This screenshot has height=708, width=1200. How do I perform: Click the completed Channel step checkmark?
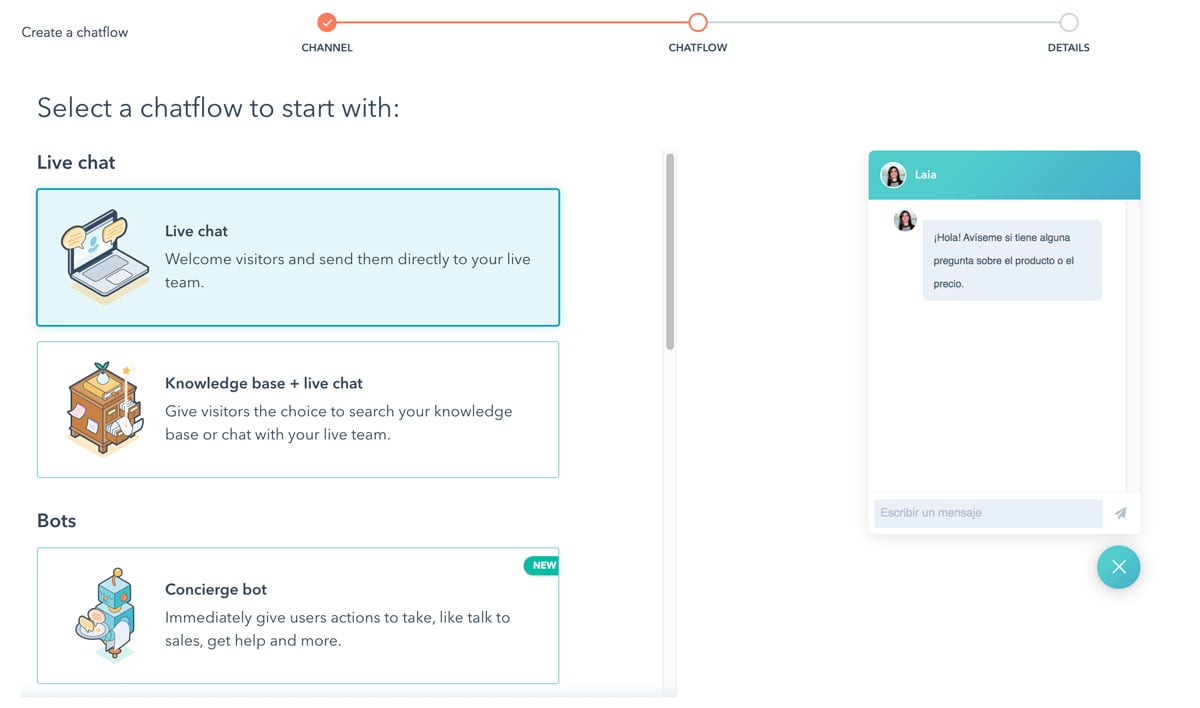327,21
